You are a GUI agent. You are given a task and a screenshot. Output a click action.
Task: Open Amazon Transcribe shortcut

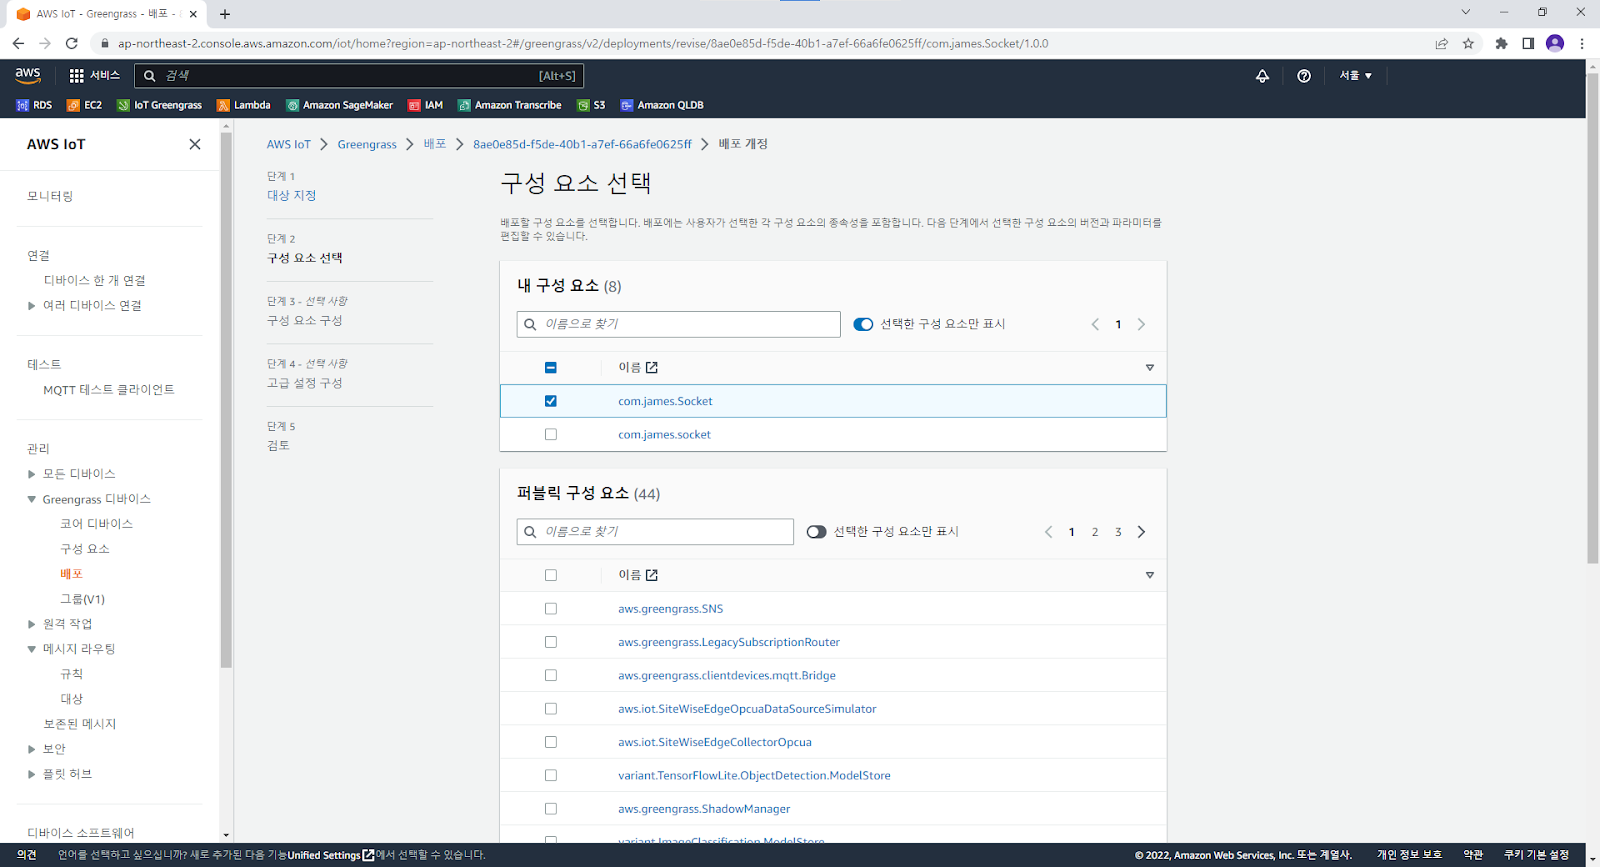point(509,105)
